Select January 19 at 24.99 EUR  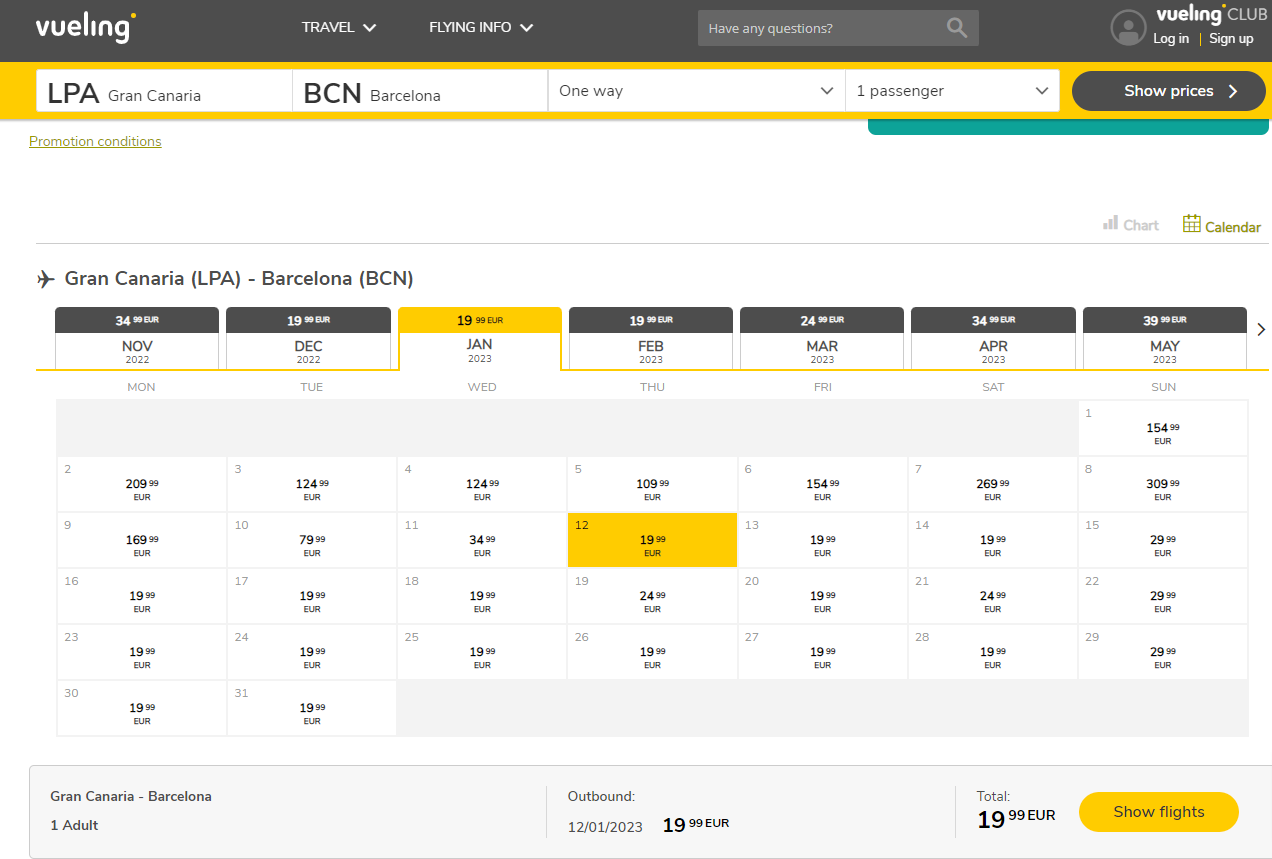pyautogui.click(x=652, y=596)
